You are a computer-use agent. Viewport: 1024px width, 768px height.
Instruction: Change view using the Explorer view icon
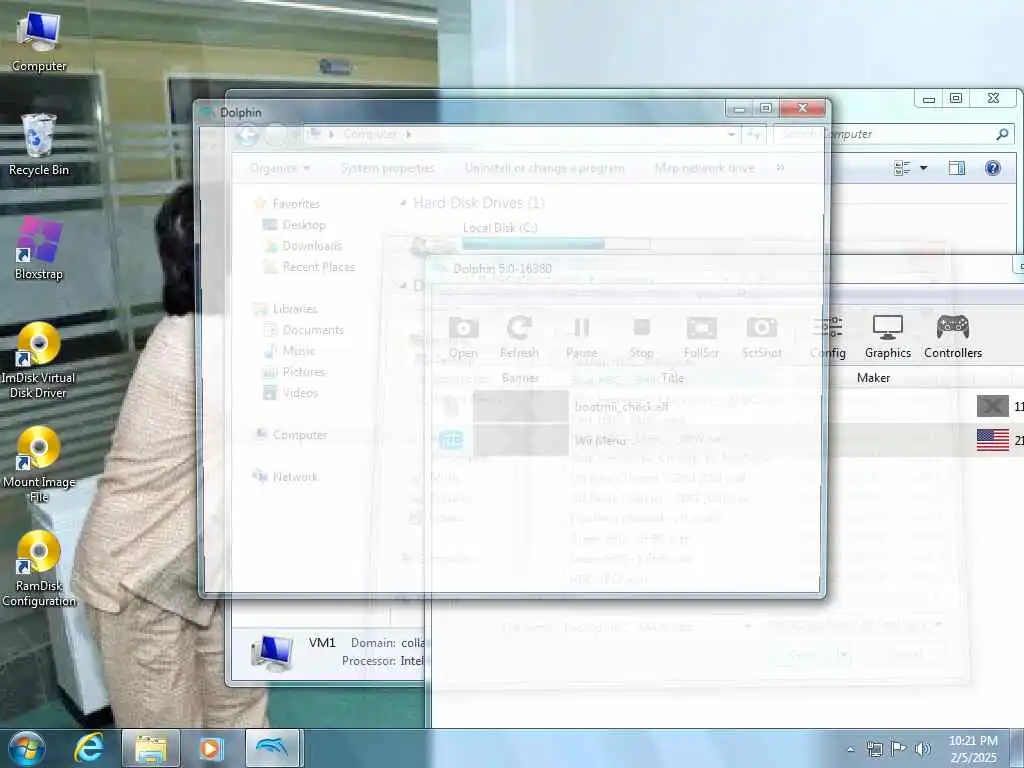902,168
